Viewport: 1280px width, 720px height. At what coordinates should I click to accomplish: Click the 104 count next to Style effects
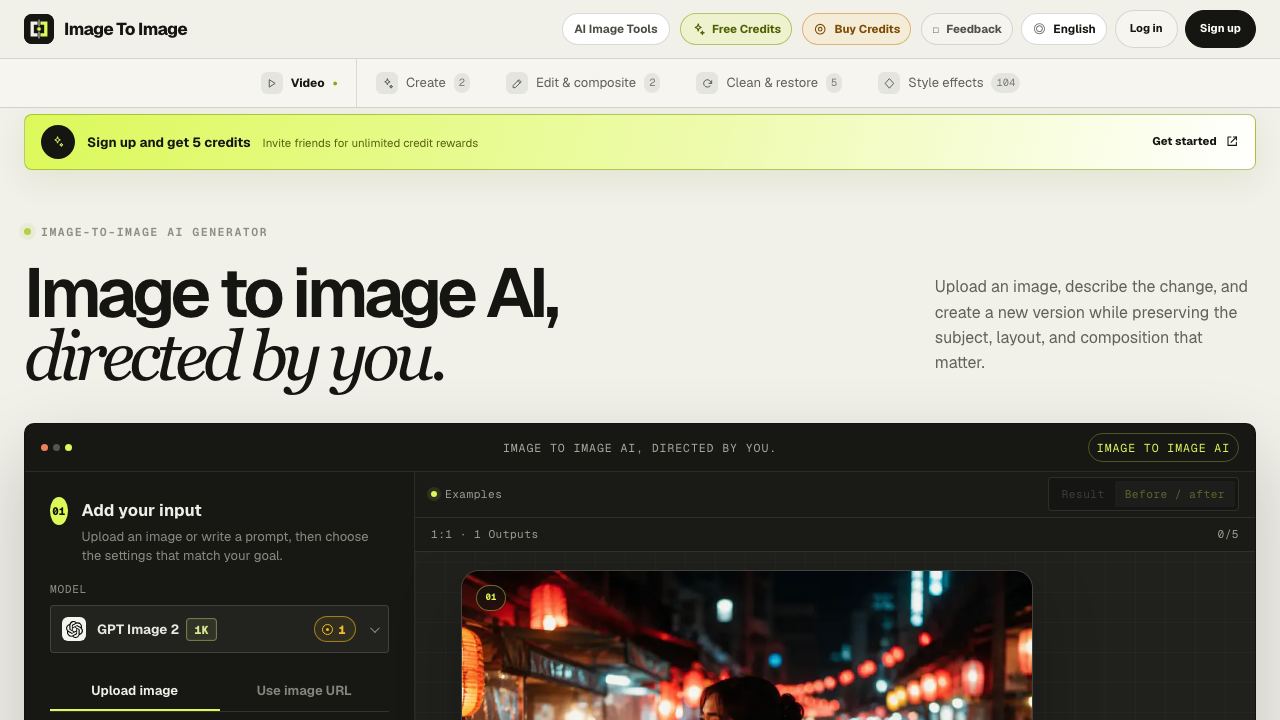coord(1005,83)
